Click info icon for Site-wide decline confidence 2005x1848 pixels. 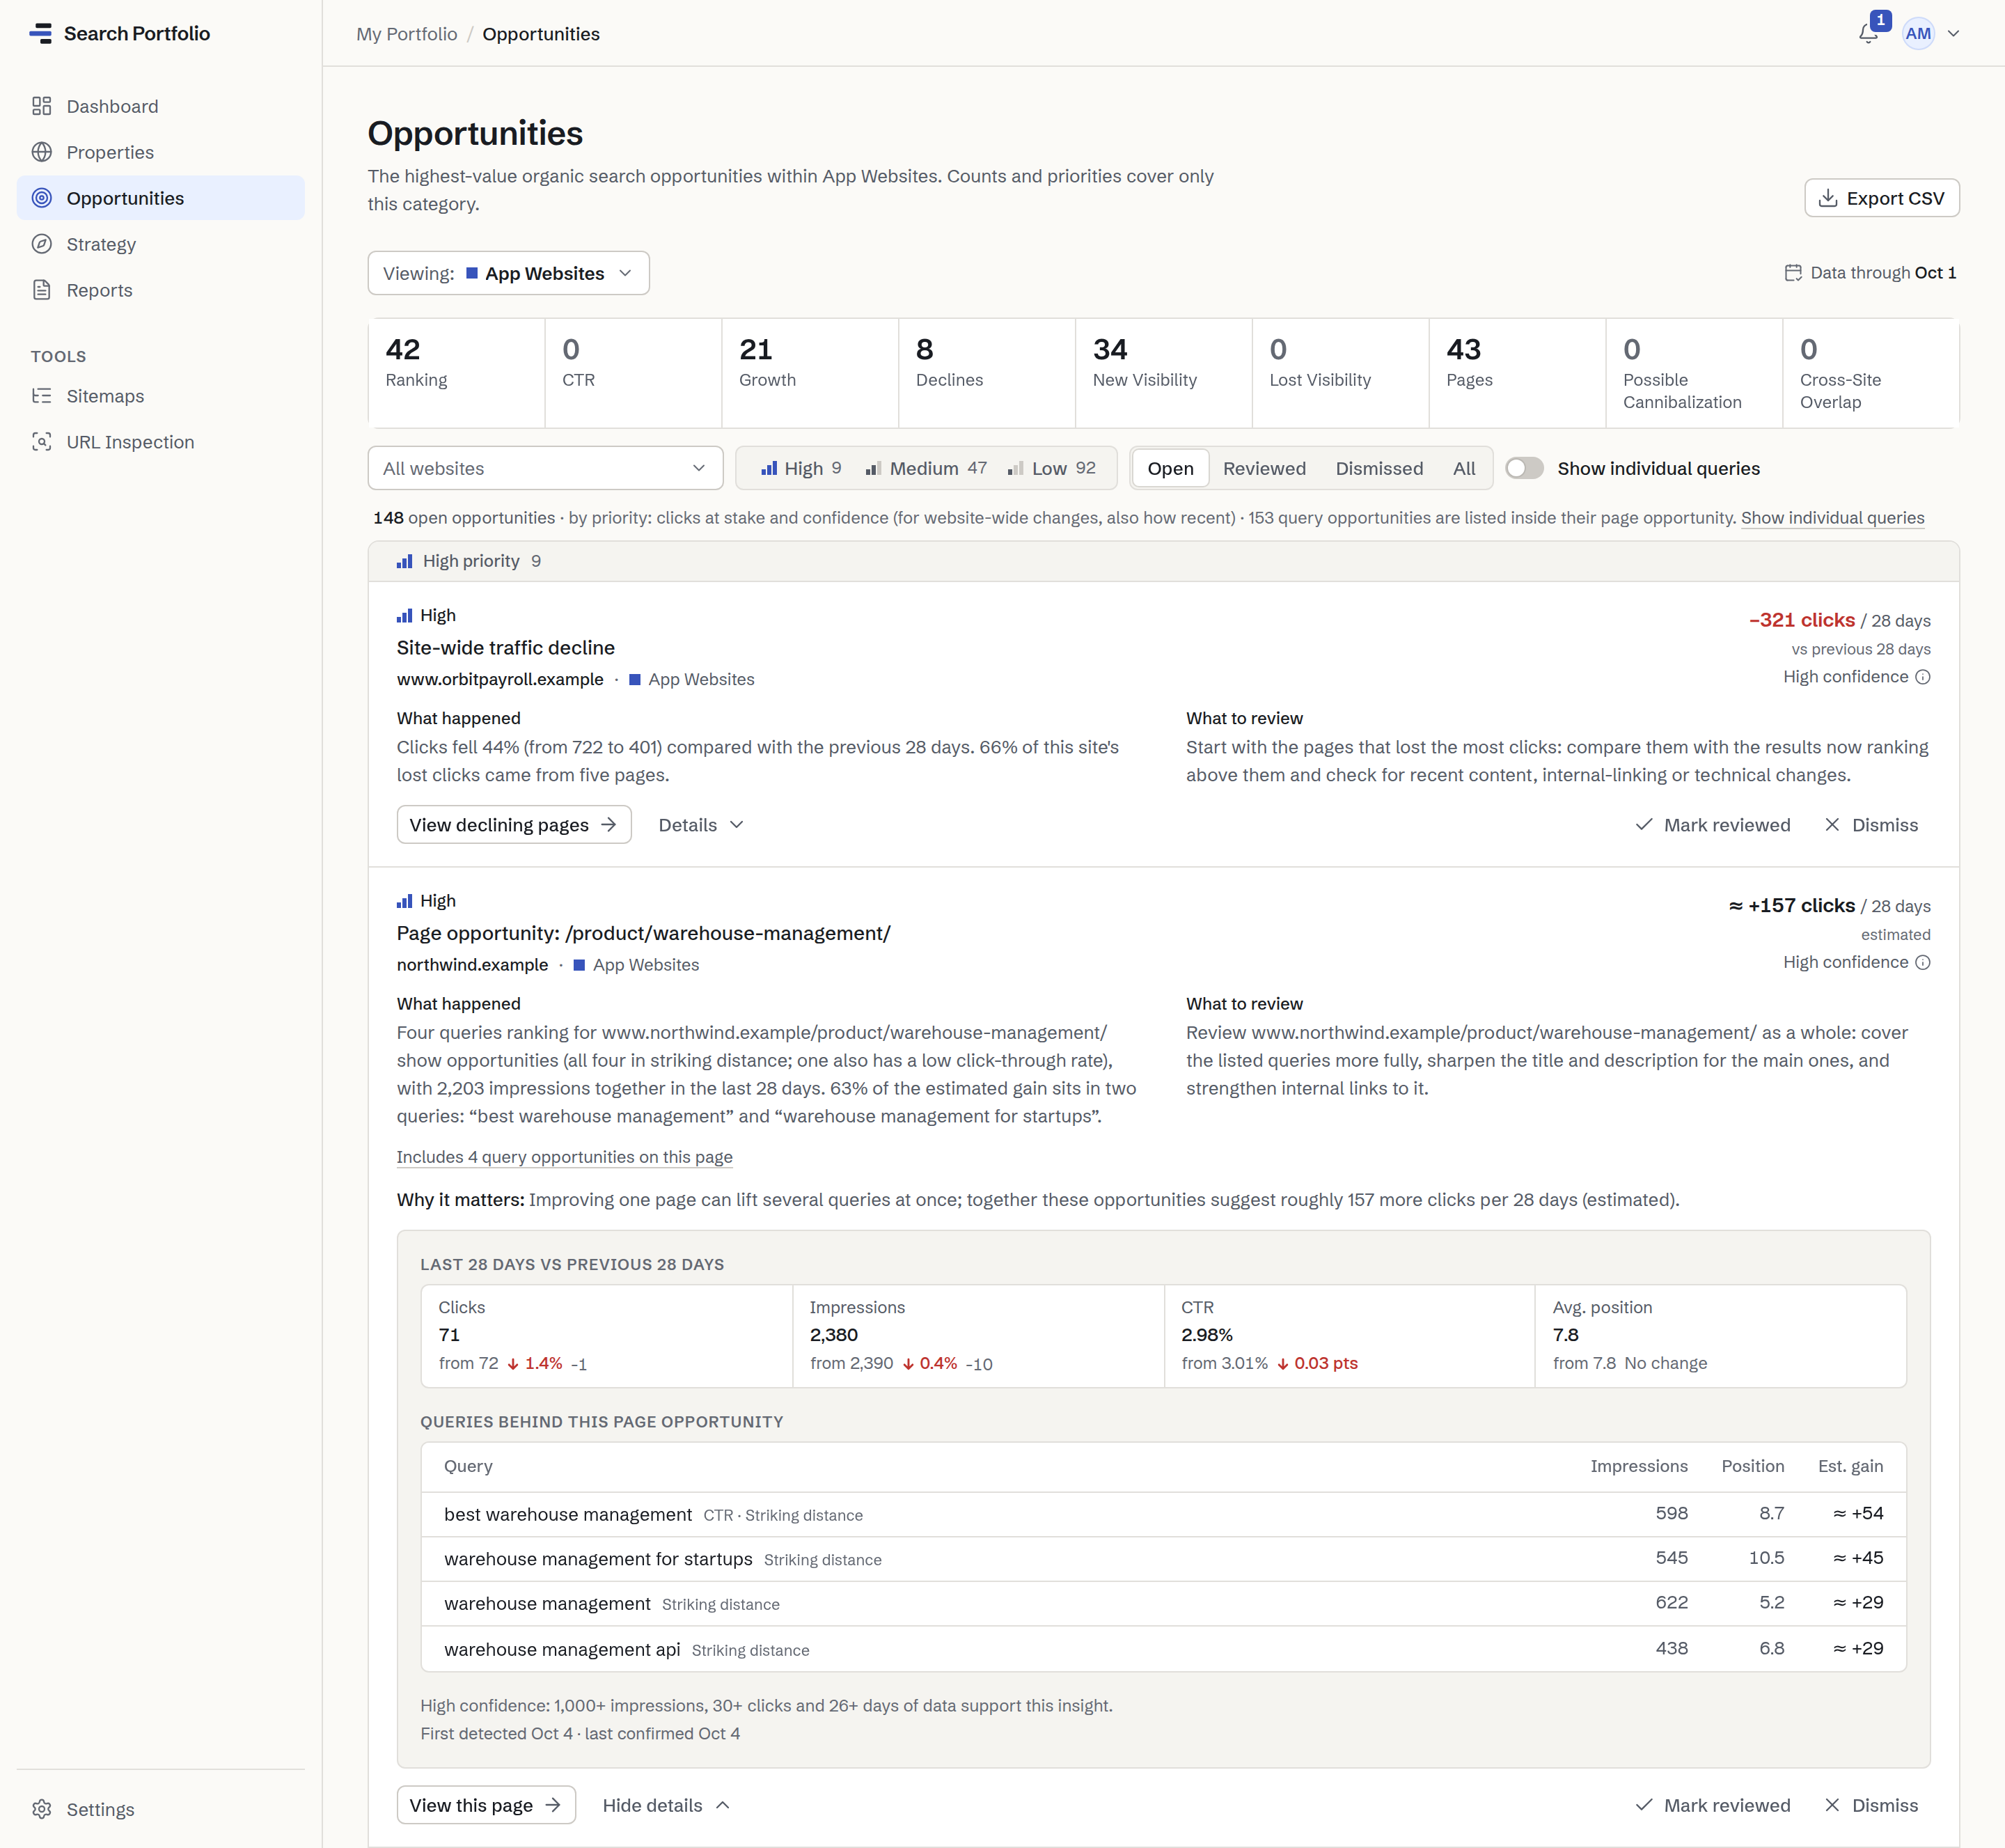(x=1922, y=677)
